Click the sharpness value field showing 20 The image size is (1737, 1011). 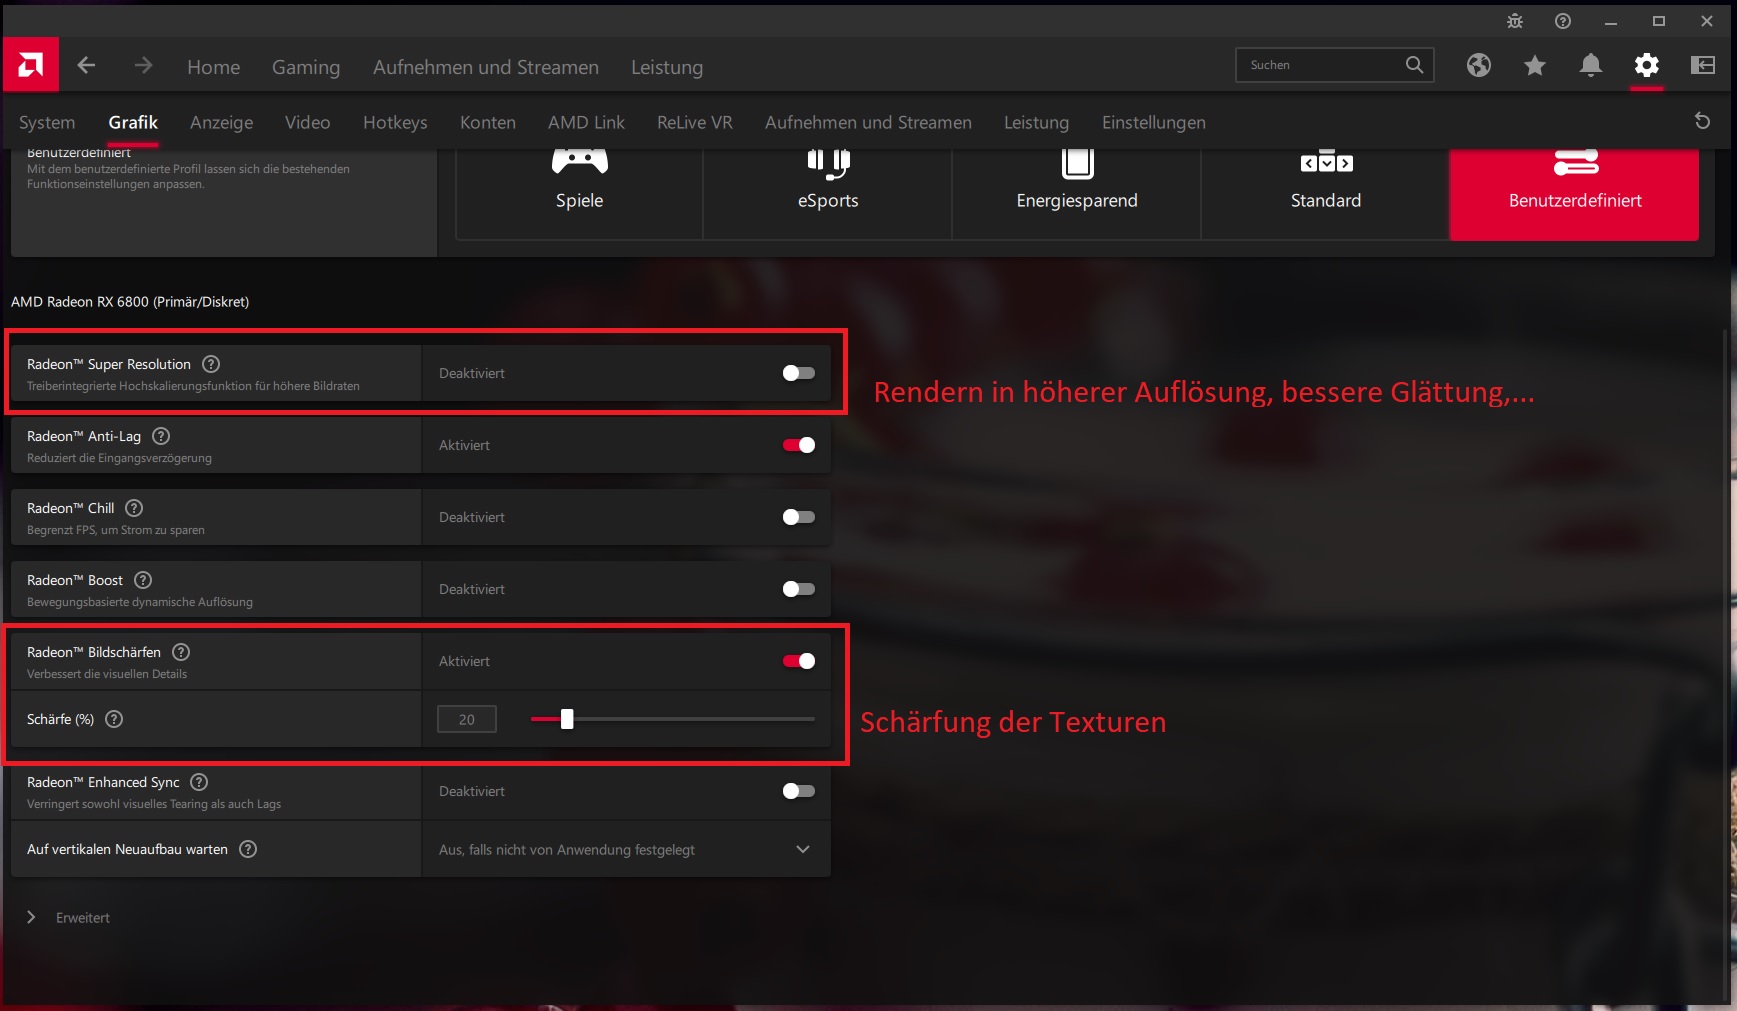467,719
